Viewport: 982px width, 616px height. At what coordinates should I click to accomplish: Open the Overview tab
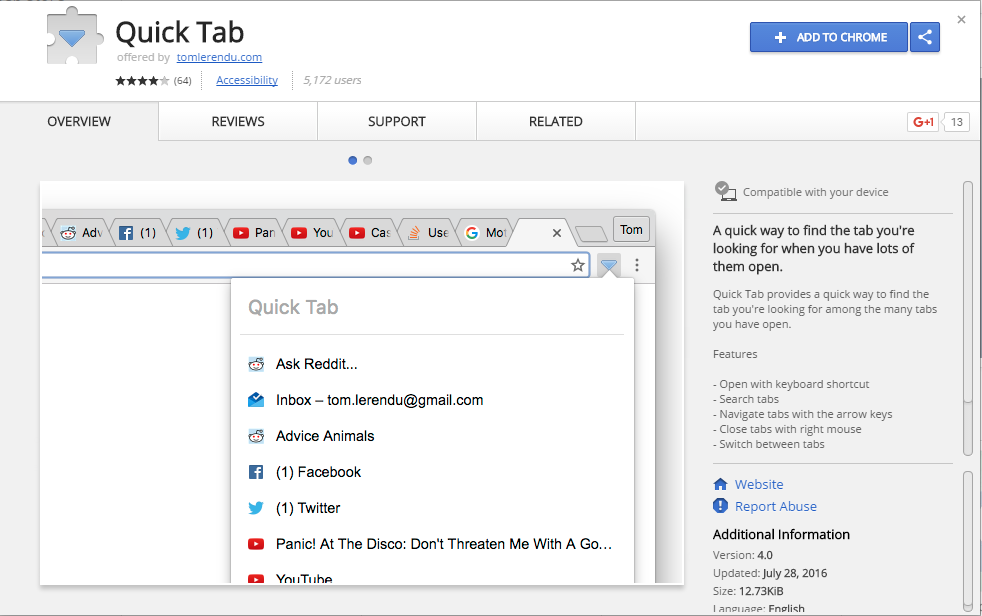tap(79, 121)
